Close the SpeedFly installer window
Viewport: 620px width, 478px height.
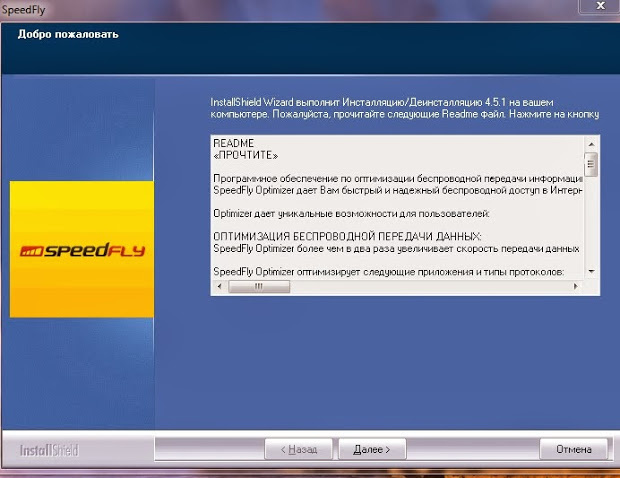[x=600, y=6]
